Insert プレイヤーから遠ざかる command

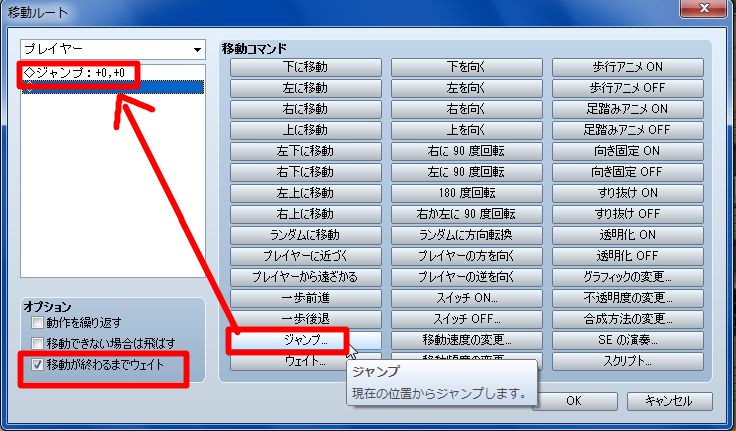coord(306,277)
